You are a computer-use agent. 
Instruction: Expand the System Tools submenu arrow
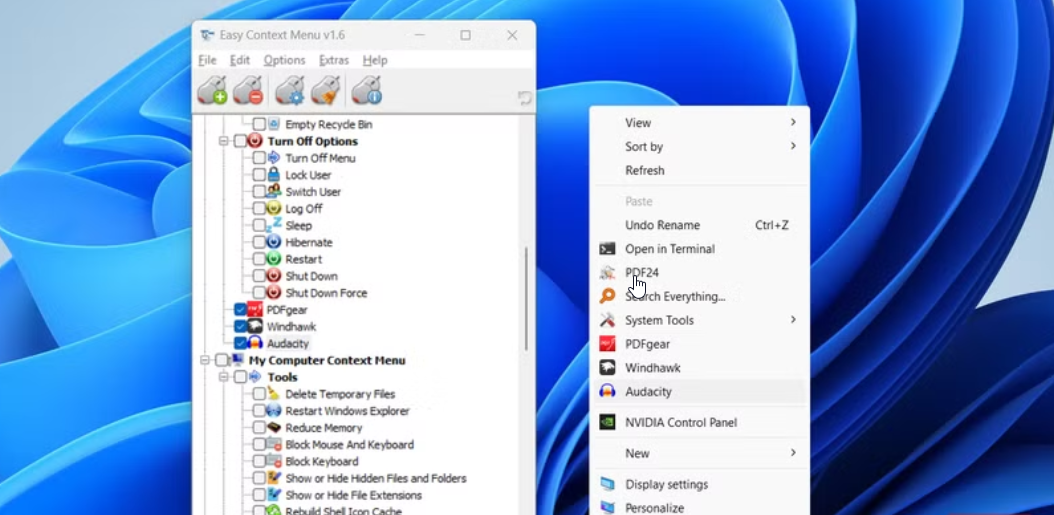pyautogui.click(x=793, y=320)
